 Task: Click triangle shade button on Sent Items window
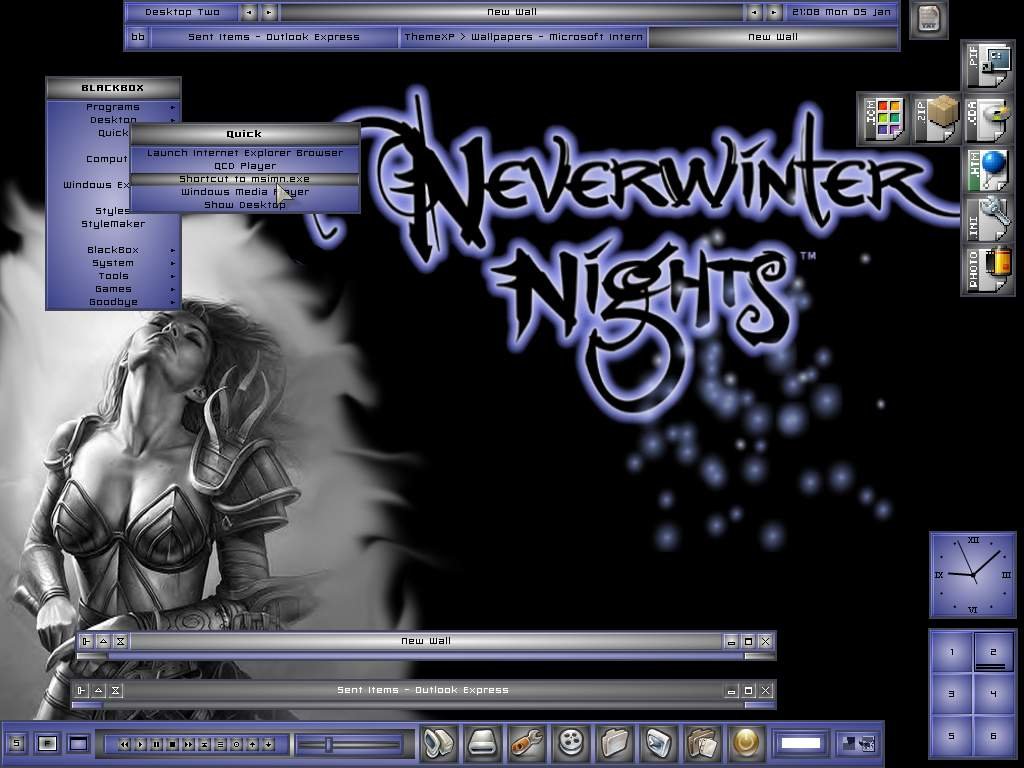98,690
